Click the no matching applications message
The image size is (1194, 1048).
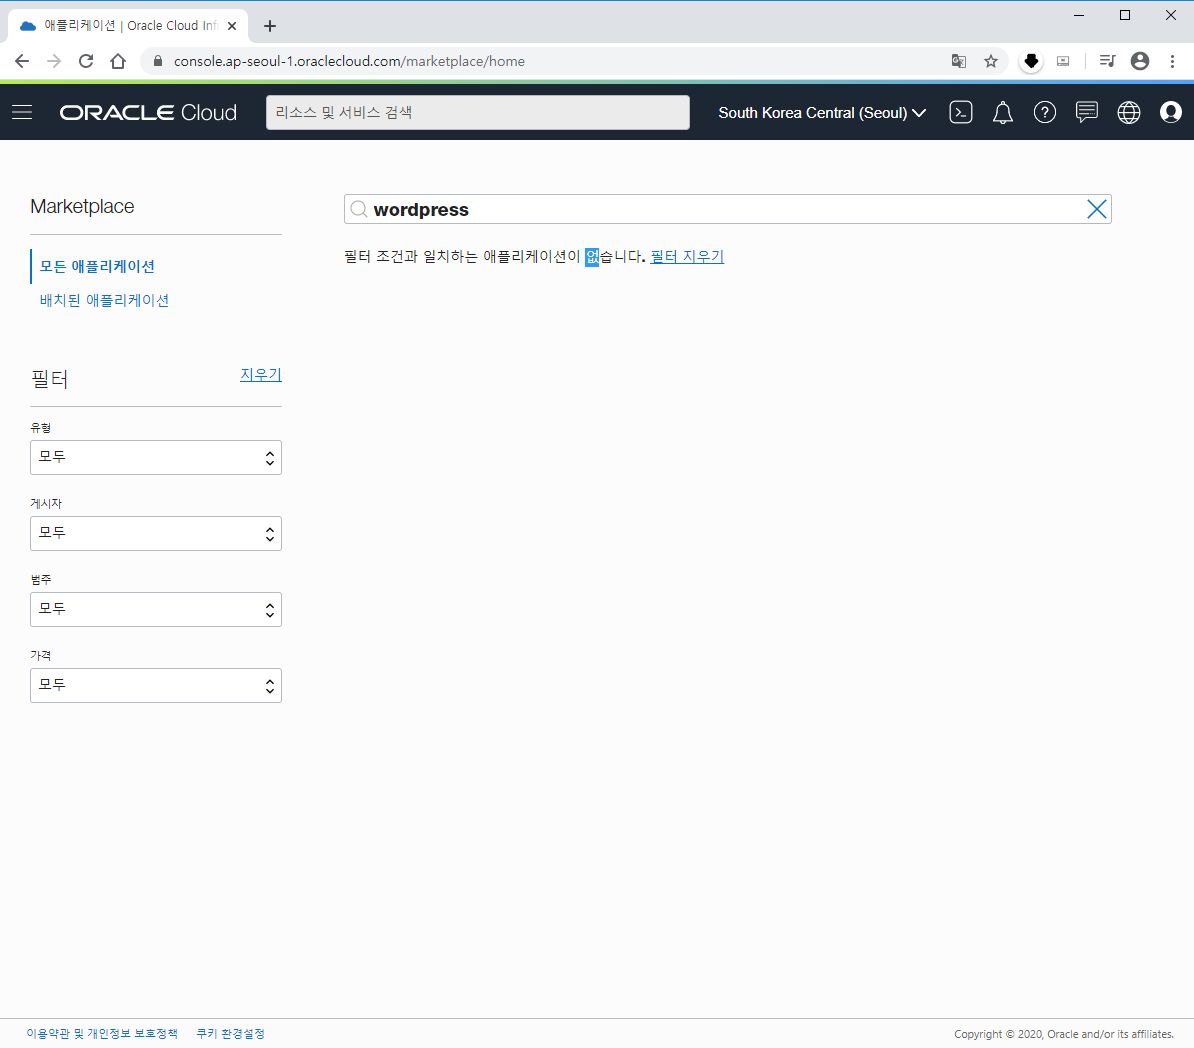(x=495, y=257)
